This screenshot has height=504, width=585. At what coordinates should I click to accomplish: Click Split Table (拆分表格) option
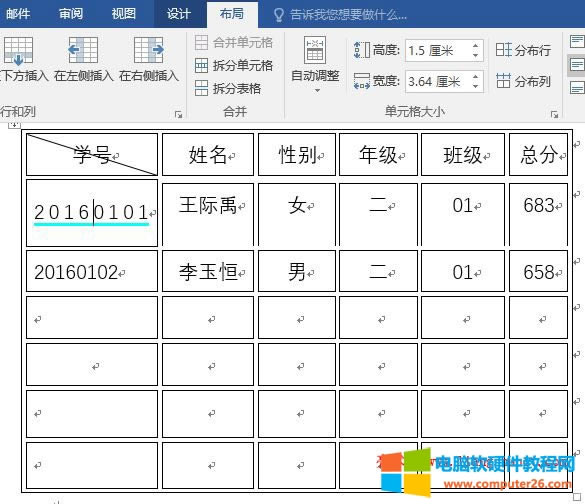228,88
